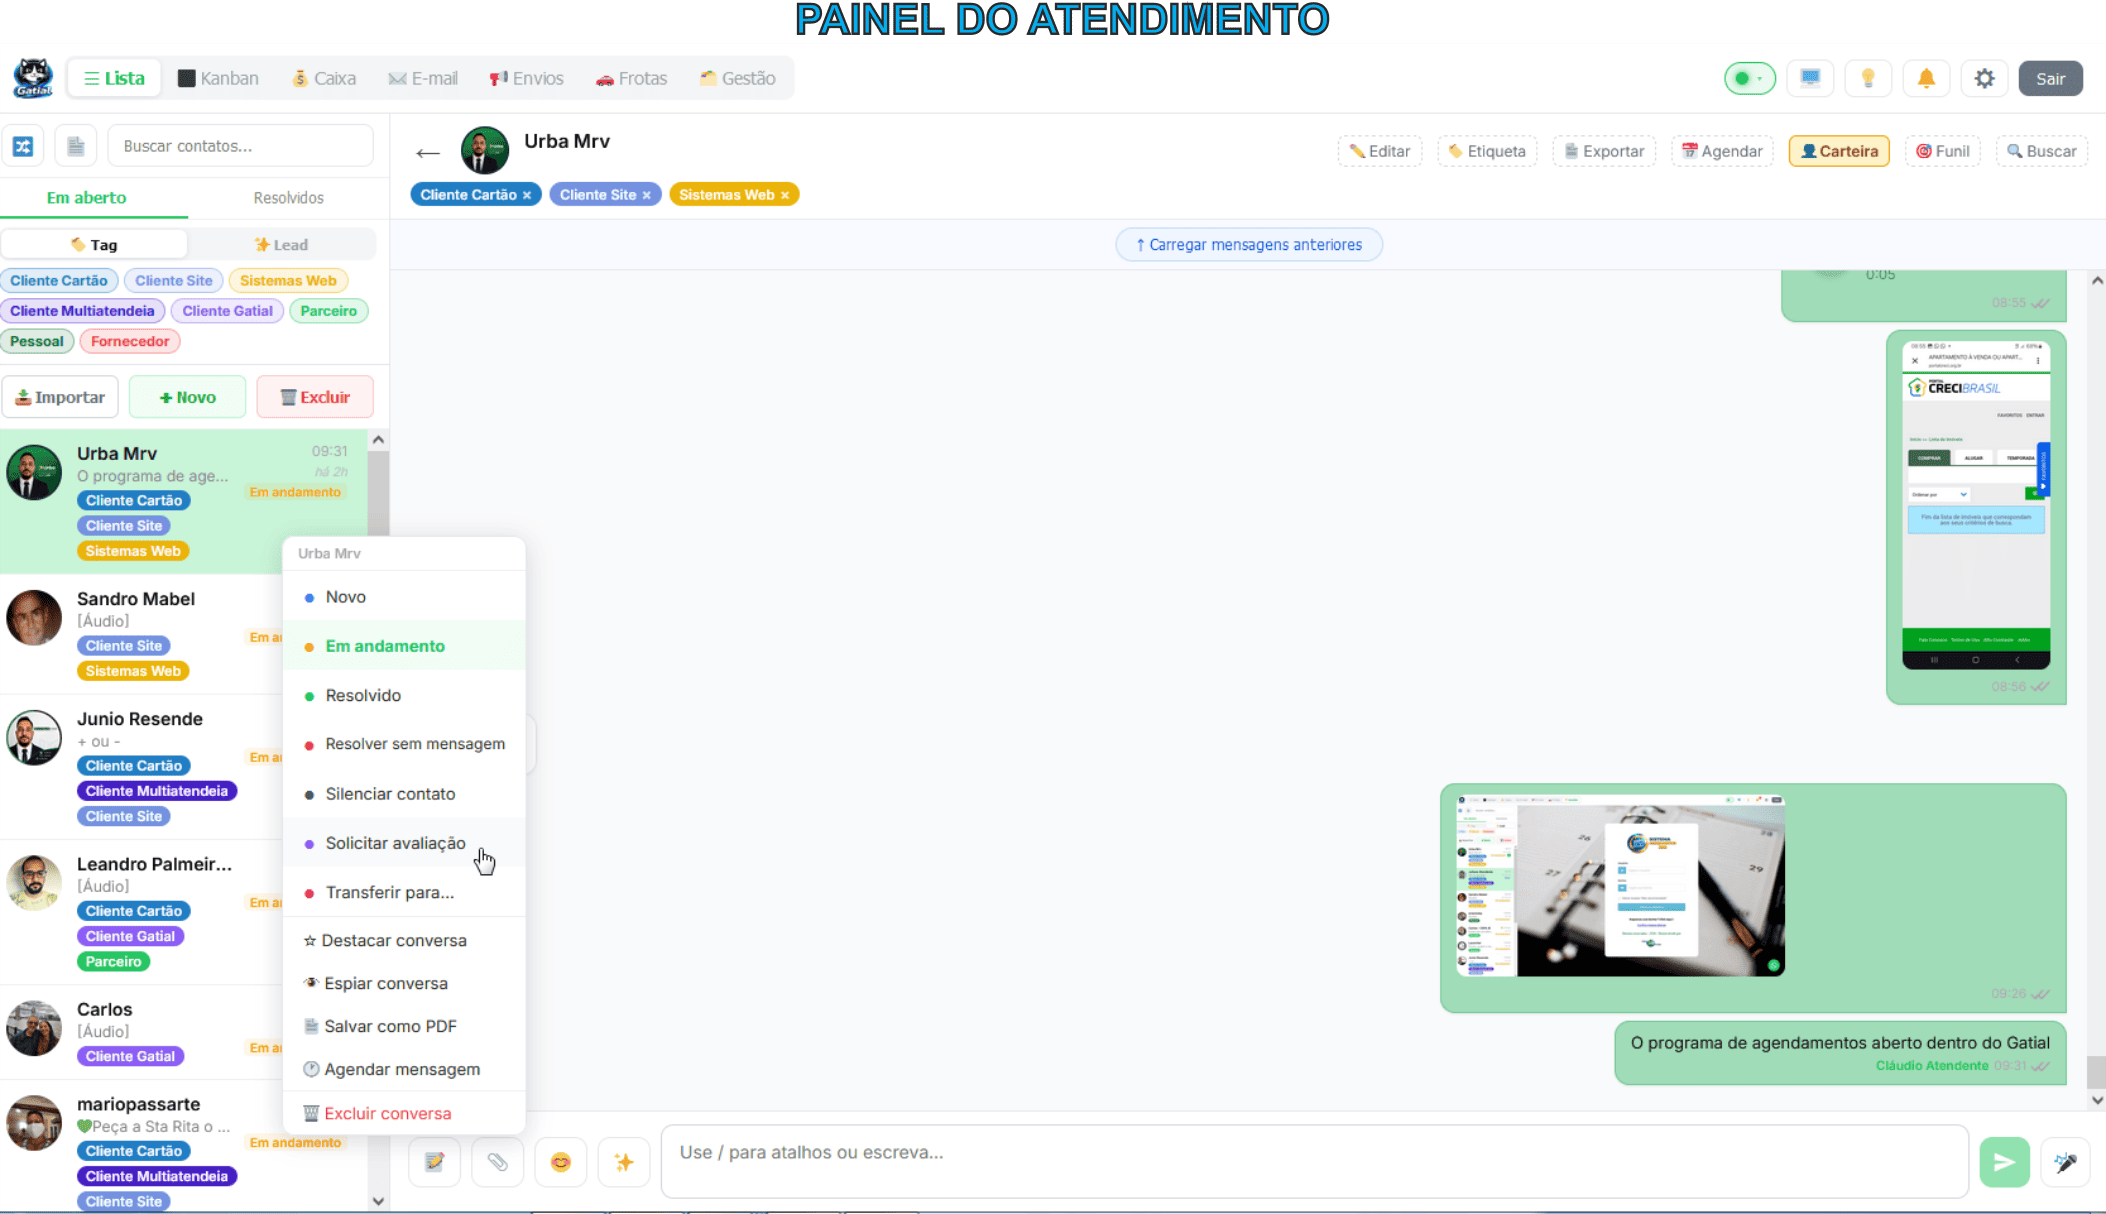Click Urba Mrv avatar in chat header
The width and height of the screenshot is (2106, 1214).
(485, 151)
